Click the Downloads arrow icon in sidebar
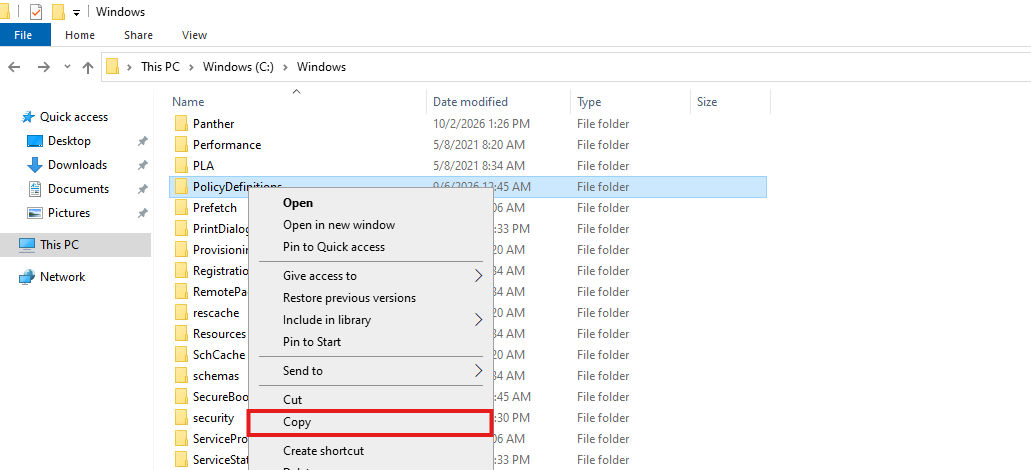The image size is (1031, 470). [35, 165]
